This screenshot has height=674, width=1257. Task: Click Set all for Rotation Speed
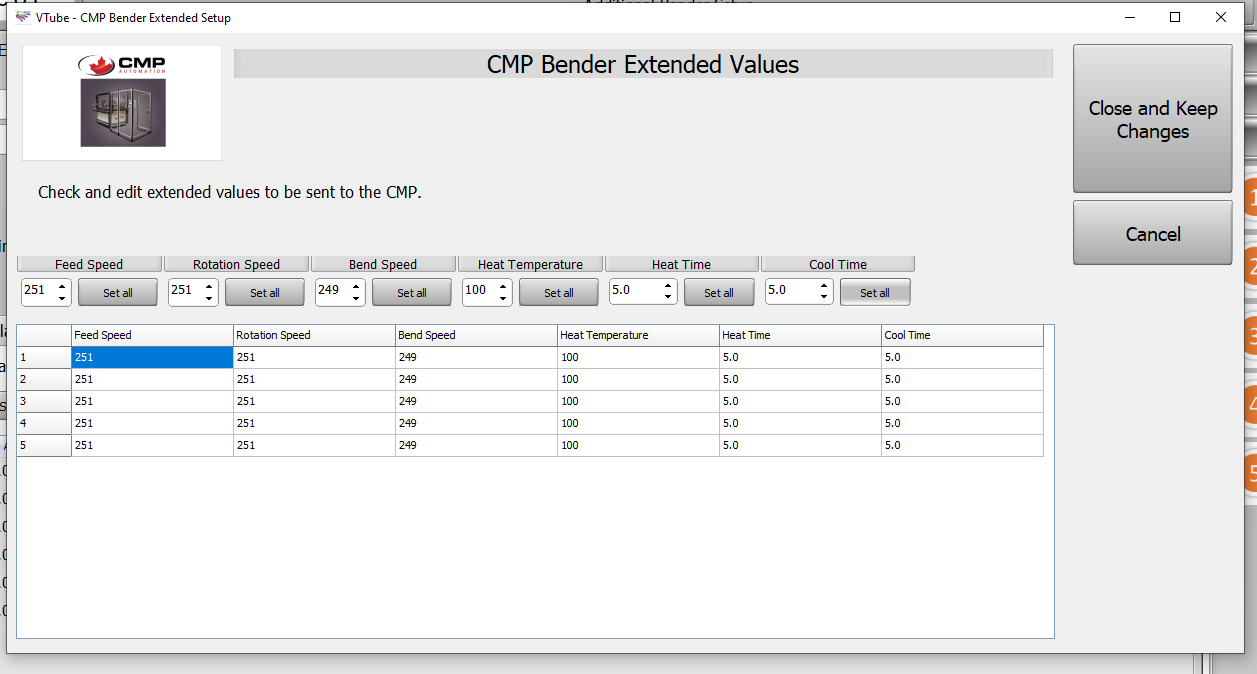click(x=265, y=292)
